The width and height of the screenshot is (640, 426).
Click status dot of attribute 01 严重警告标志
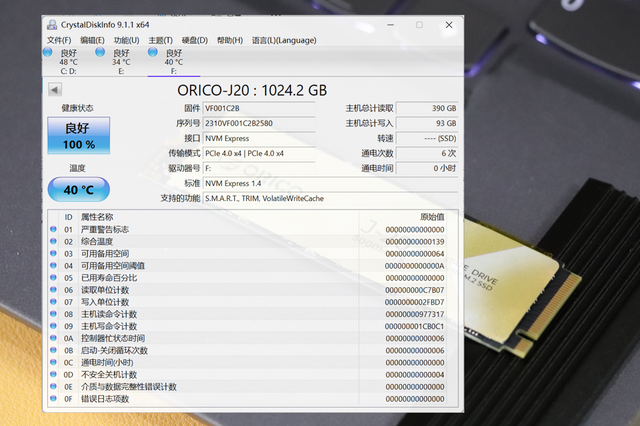click(x=53, y=229)
